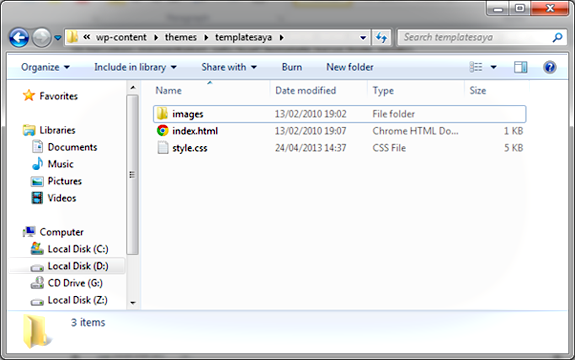Click date 24/04/2013 14:37
This screenshot has height=360, width=575.
tap(311, 148)
